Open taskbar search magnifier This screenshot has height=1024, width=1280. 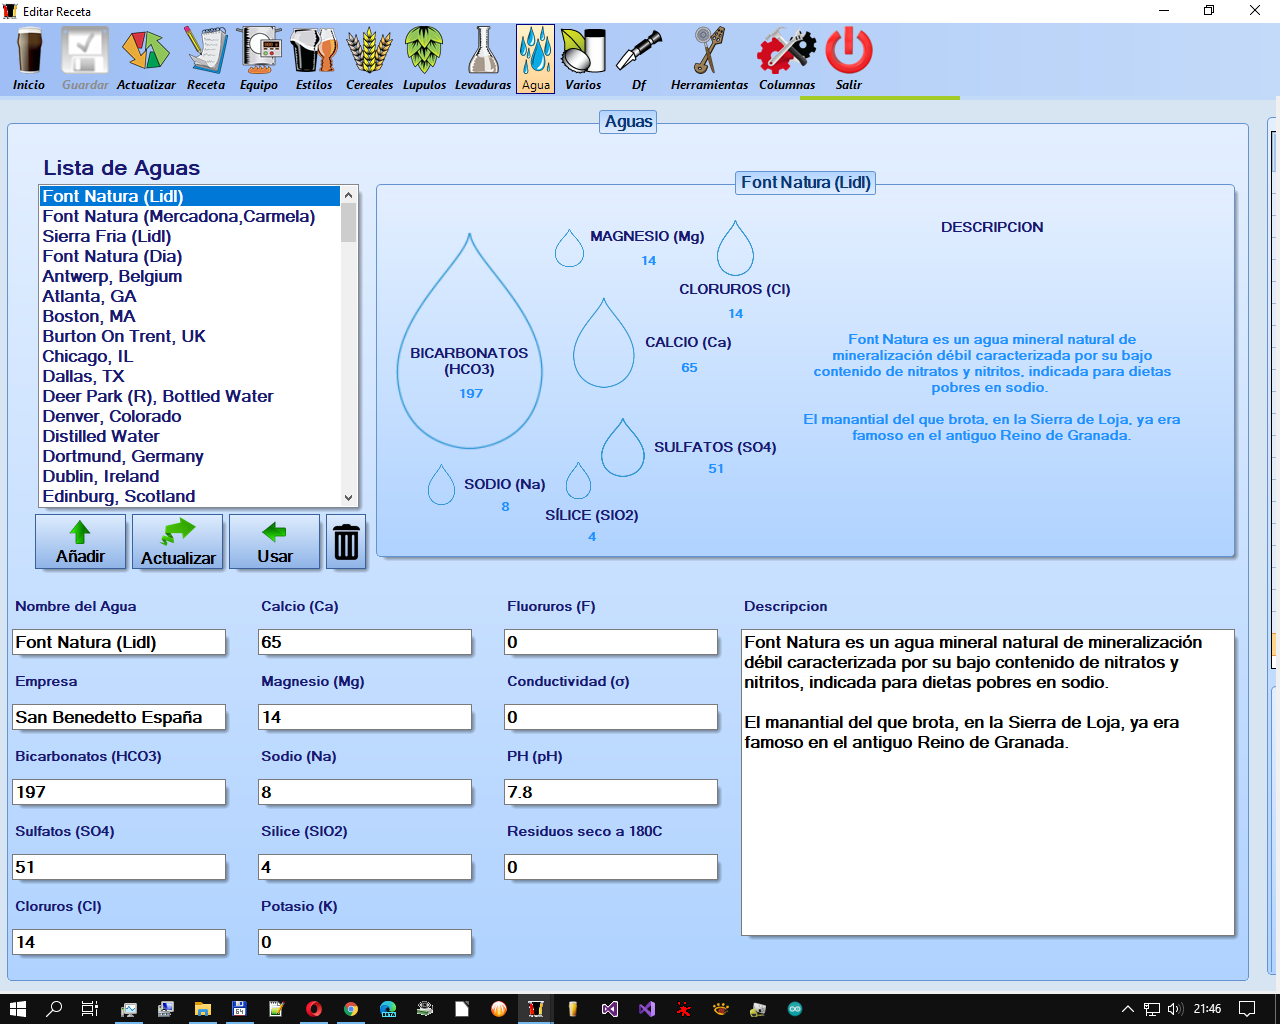tap(55, 1008)
